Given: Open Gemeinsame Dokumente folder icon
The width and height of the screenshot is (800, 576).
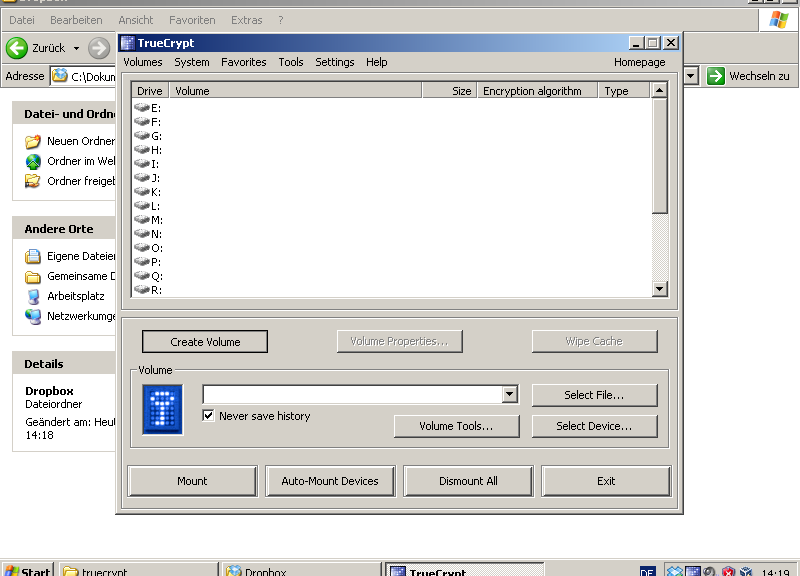Looking at the screenshot, I should coord(33,277).
